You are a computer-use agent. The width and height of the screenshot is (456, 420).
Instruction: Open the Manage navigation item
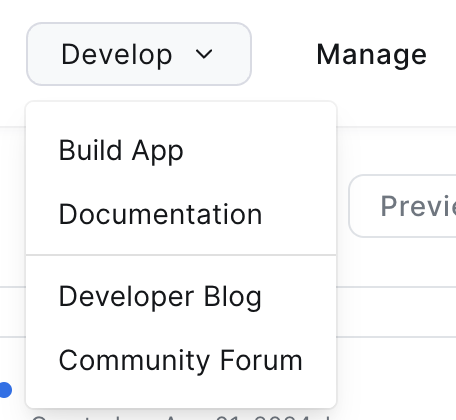click(x=371, y=55)
